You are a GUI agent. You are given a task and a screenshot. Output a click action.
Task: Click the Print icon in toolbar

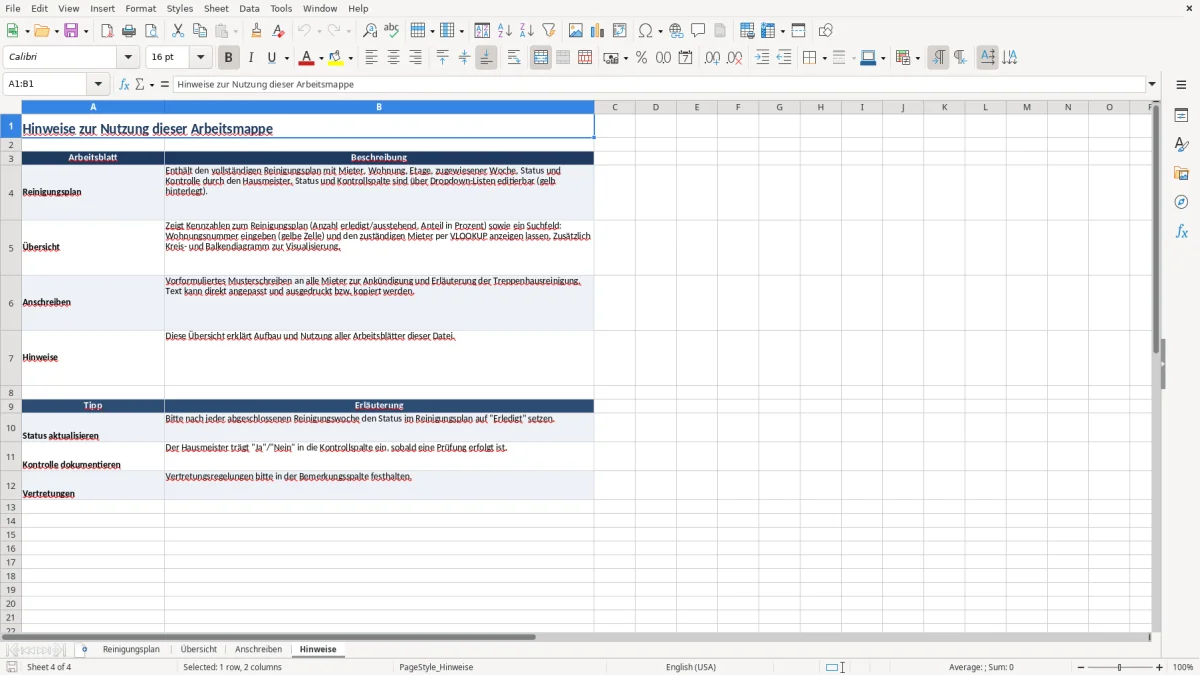[129, 31]
